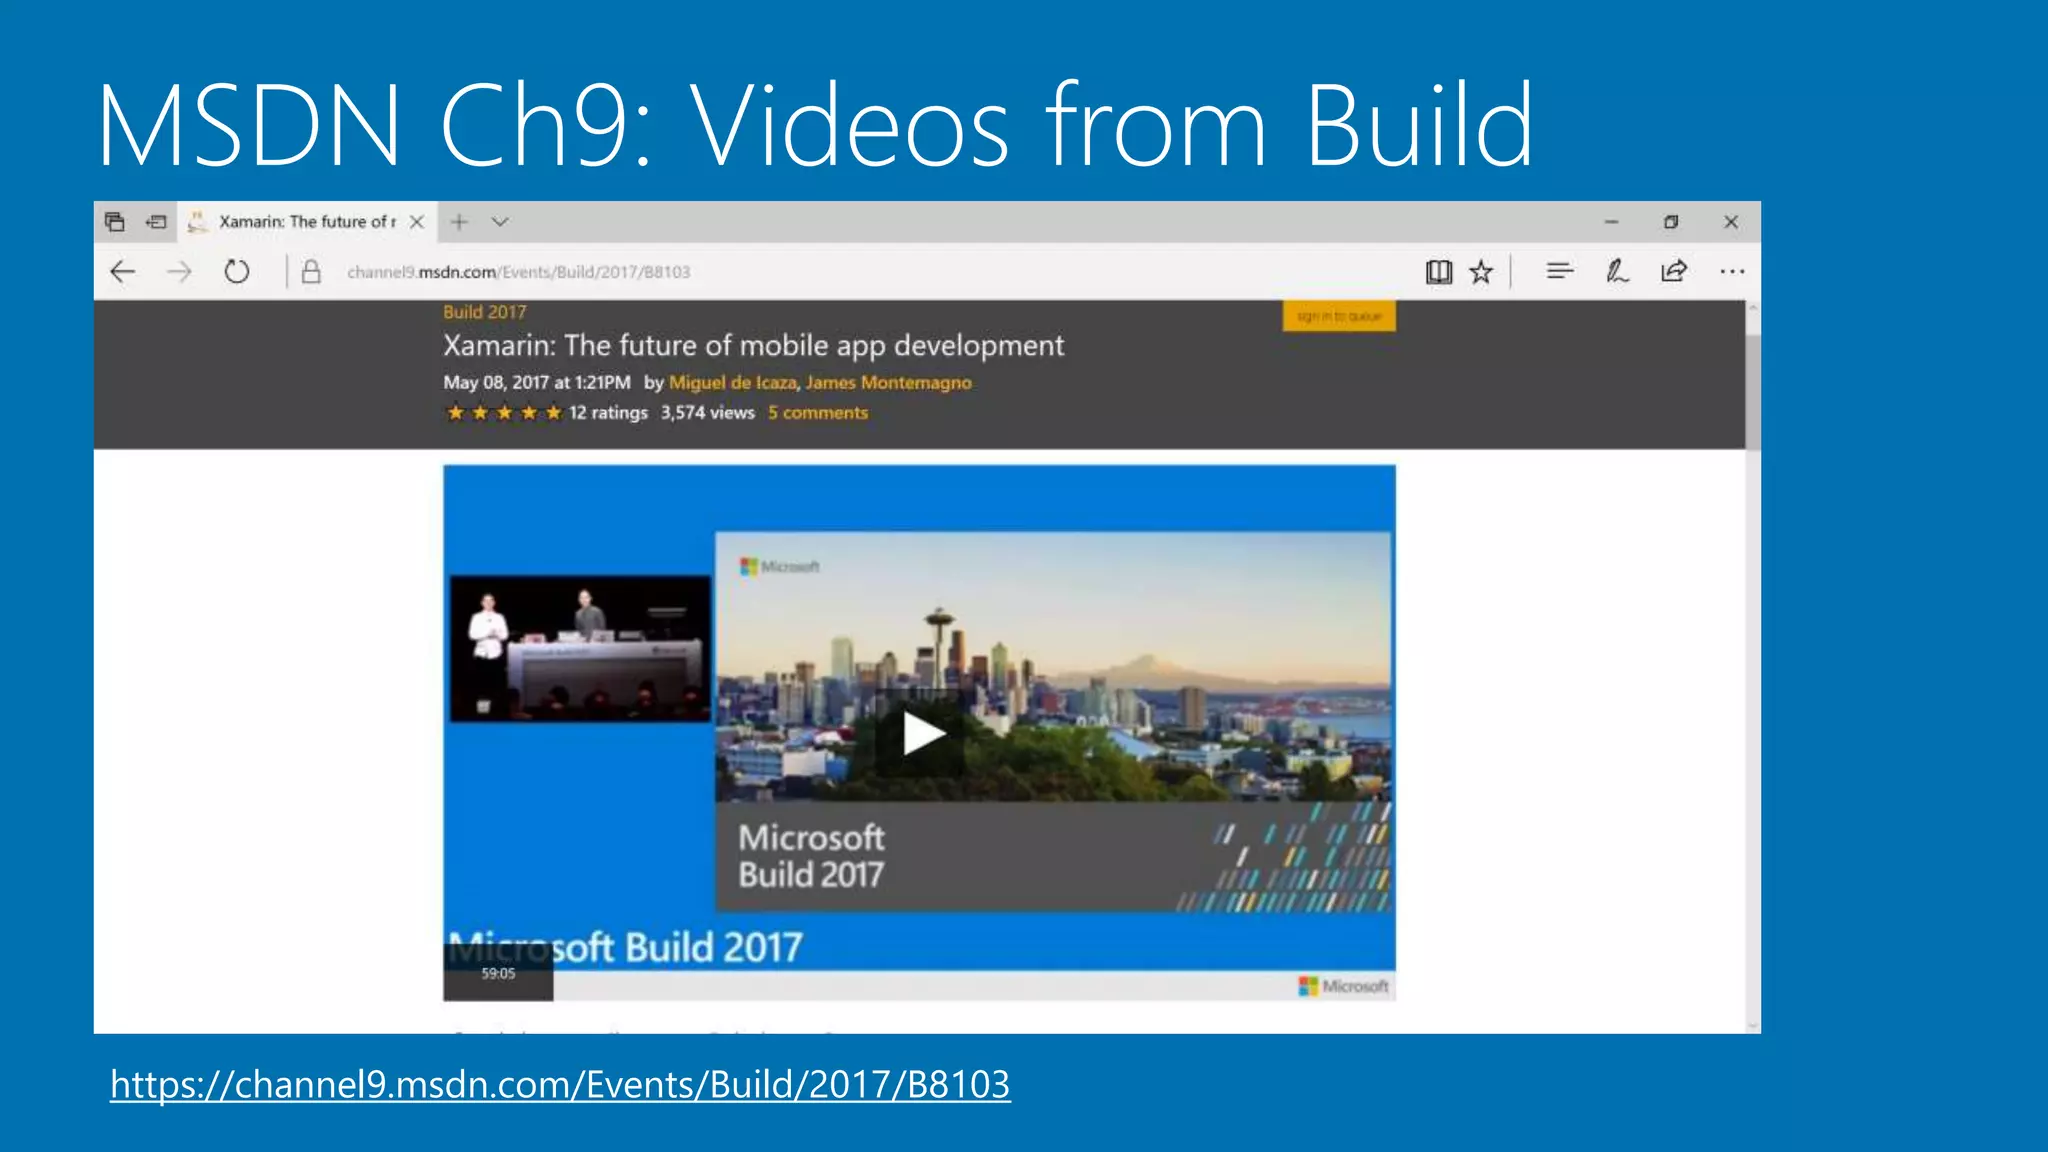Reload the page with Refresh icon
2048x1152 pixels.
click(x=236, y=272)
